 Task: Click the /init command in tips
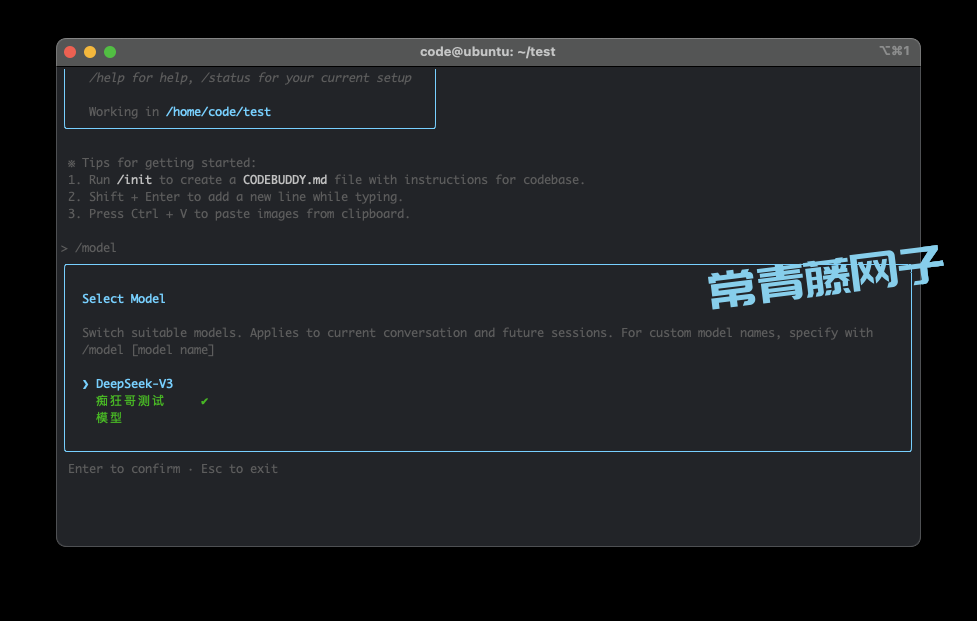tap(134, 180)
